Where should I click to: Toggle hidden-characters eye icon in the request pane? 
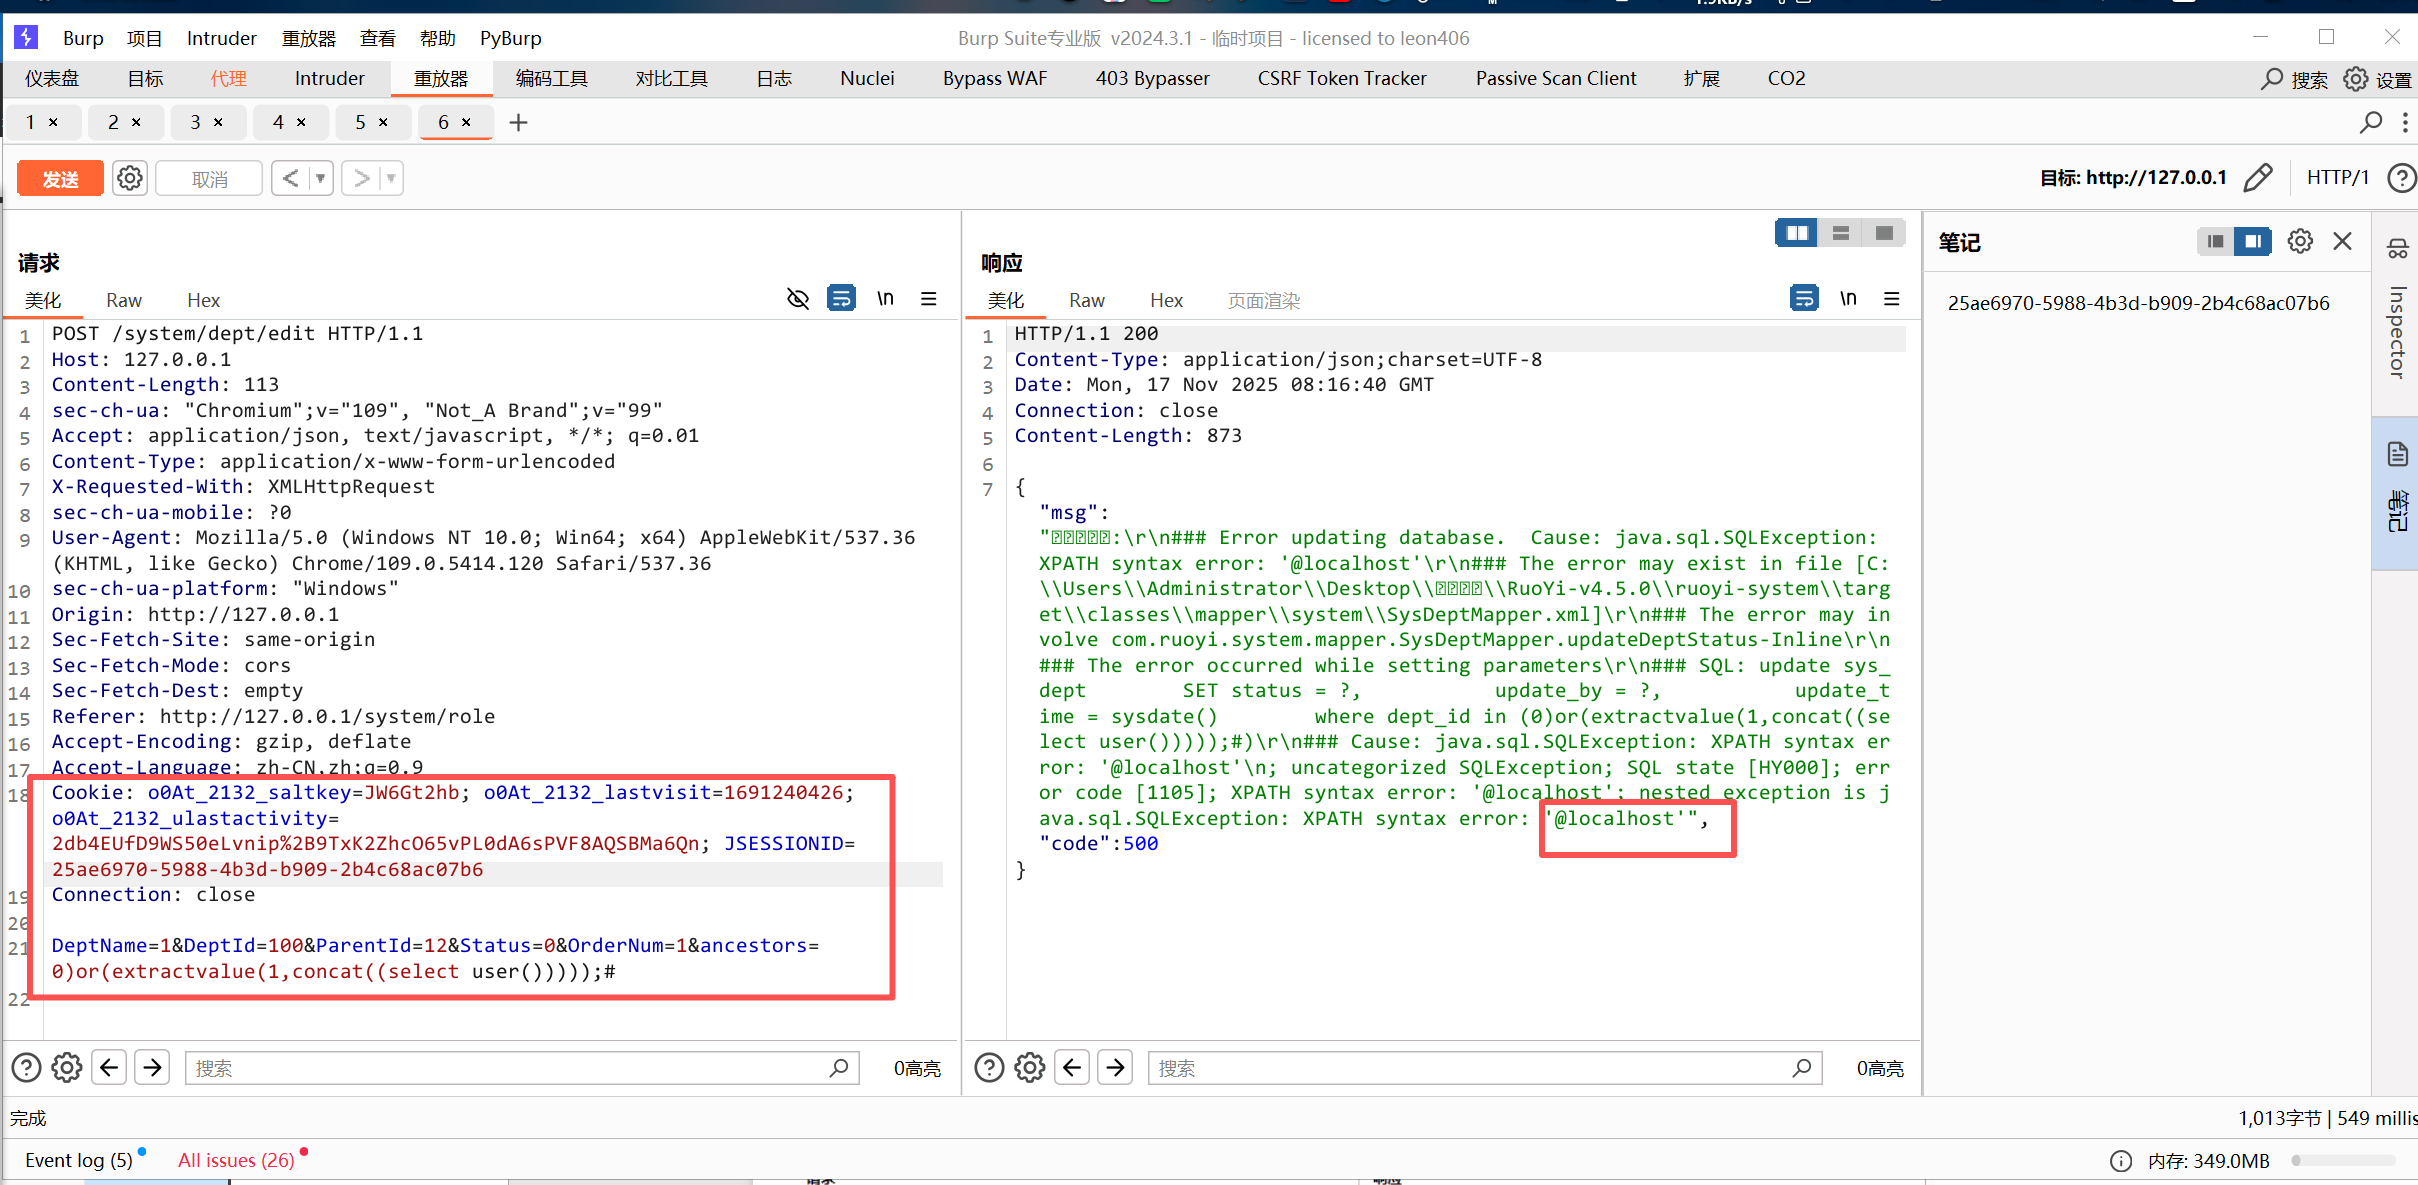pos(797,298)
